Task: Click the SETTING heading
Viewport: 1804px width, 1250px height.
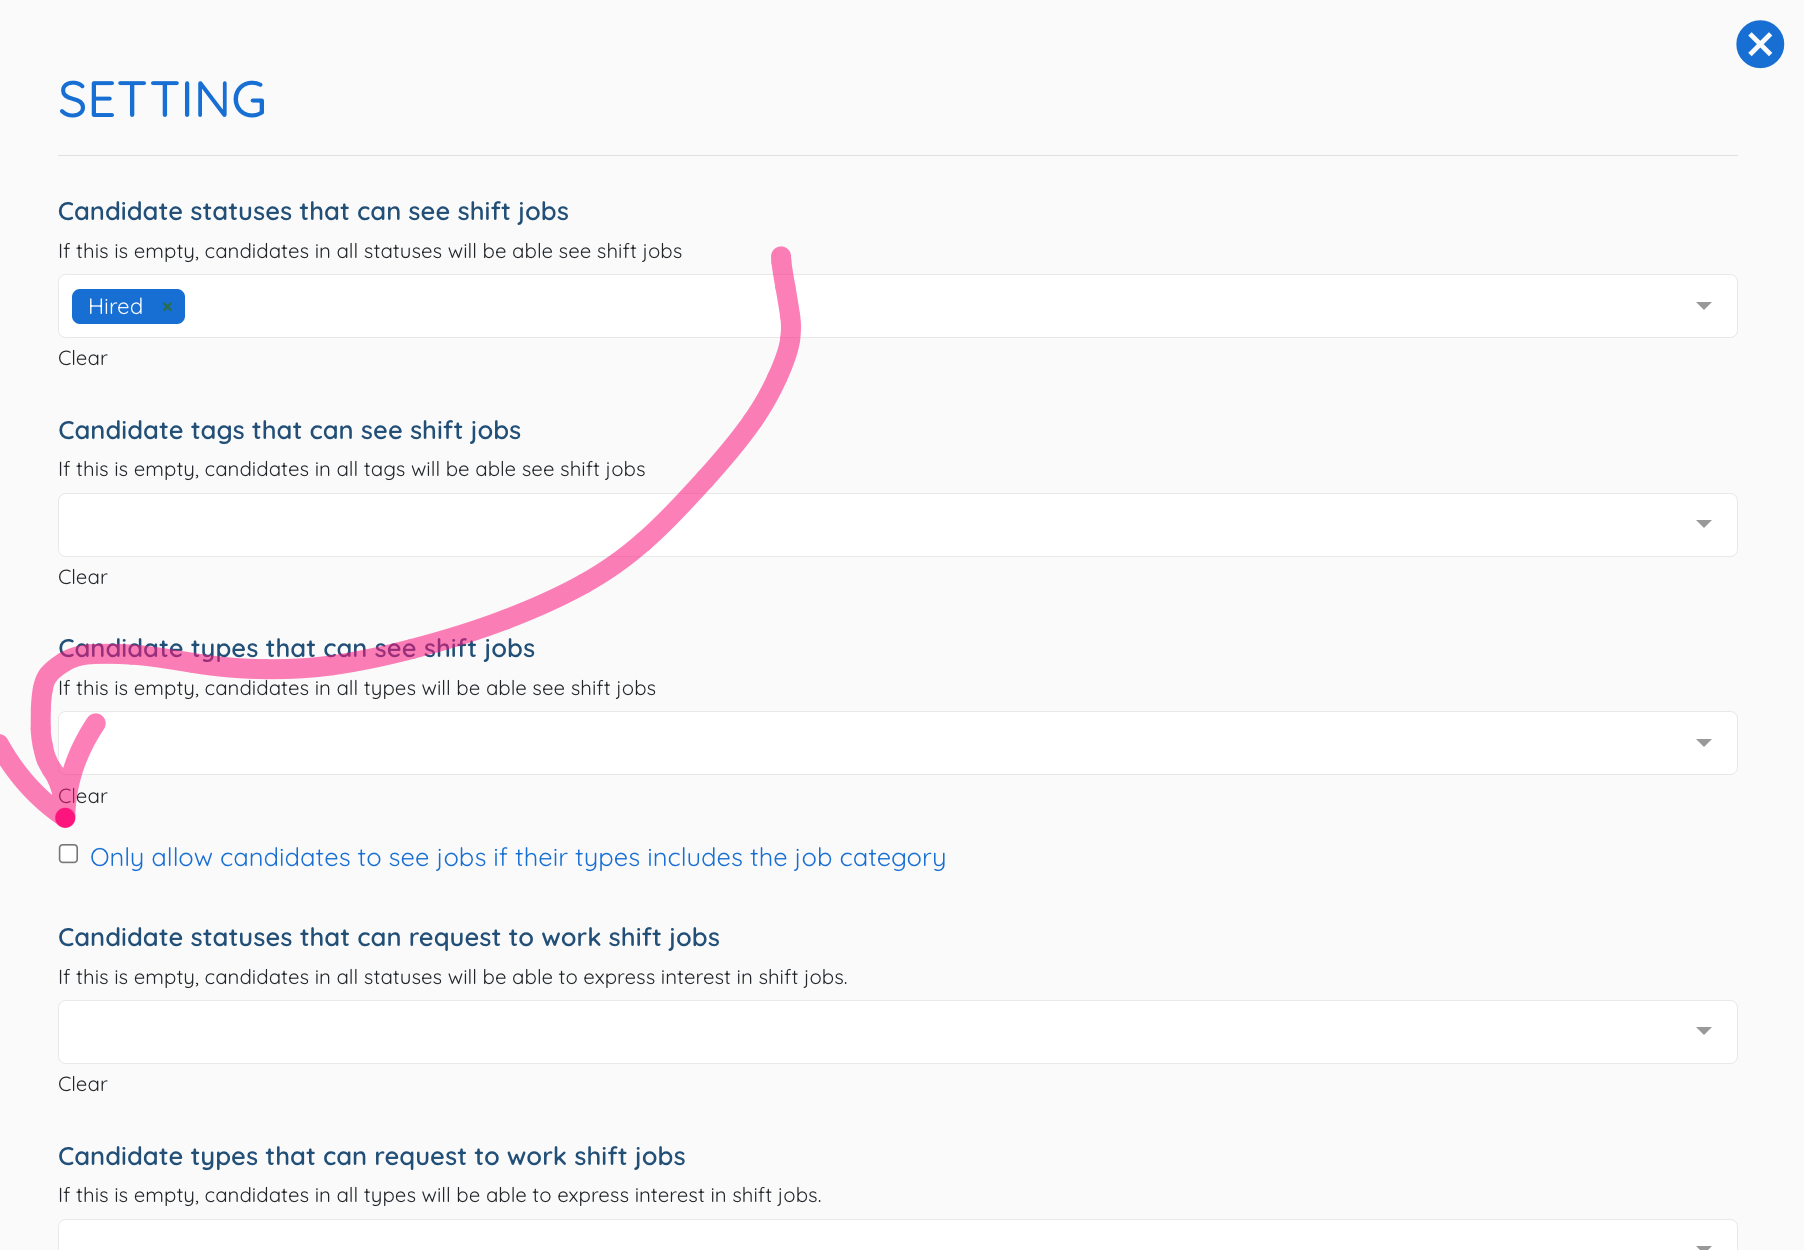Action: coord(162,100)
